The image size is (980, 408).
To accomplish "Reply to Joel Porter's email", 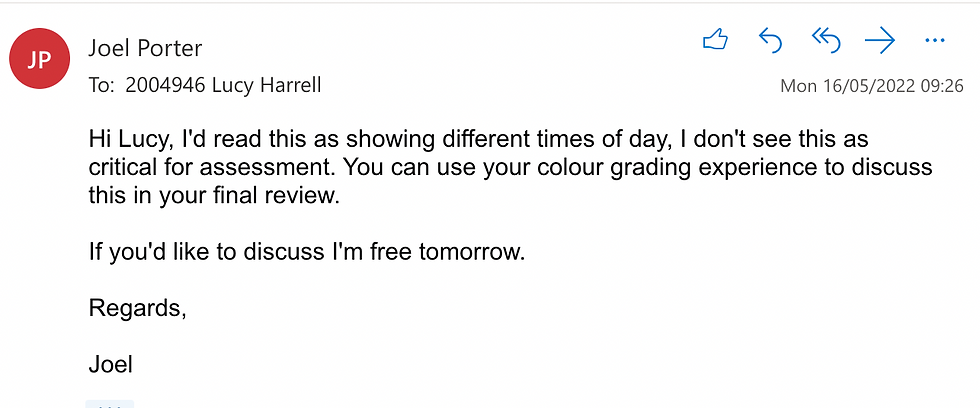I will (x=771, y=41).
